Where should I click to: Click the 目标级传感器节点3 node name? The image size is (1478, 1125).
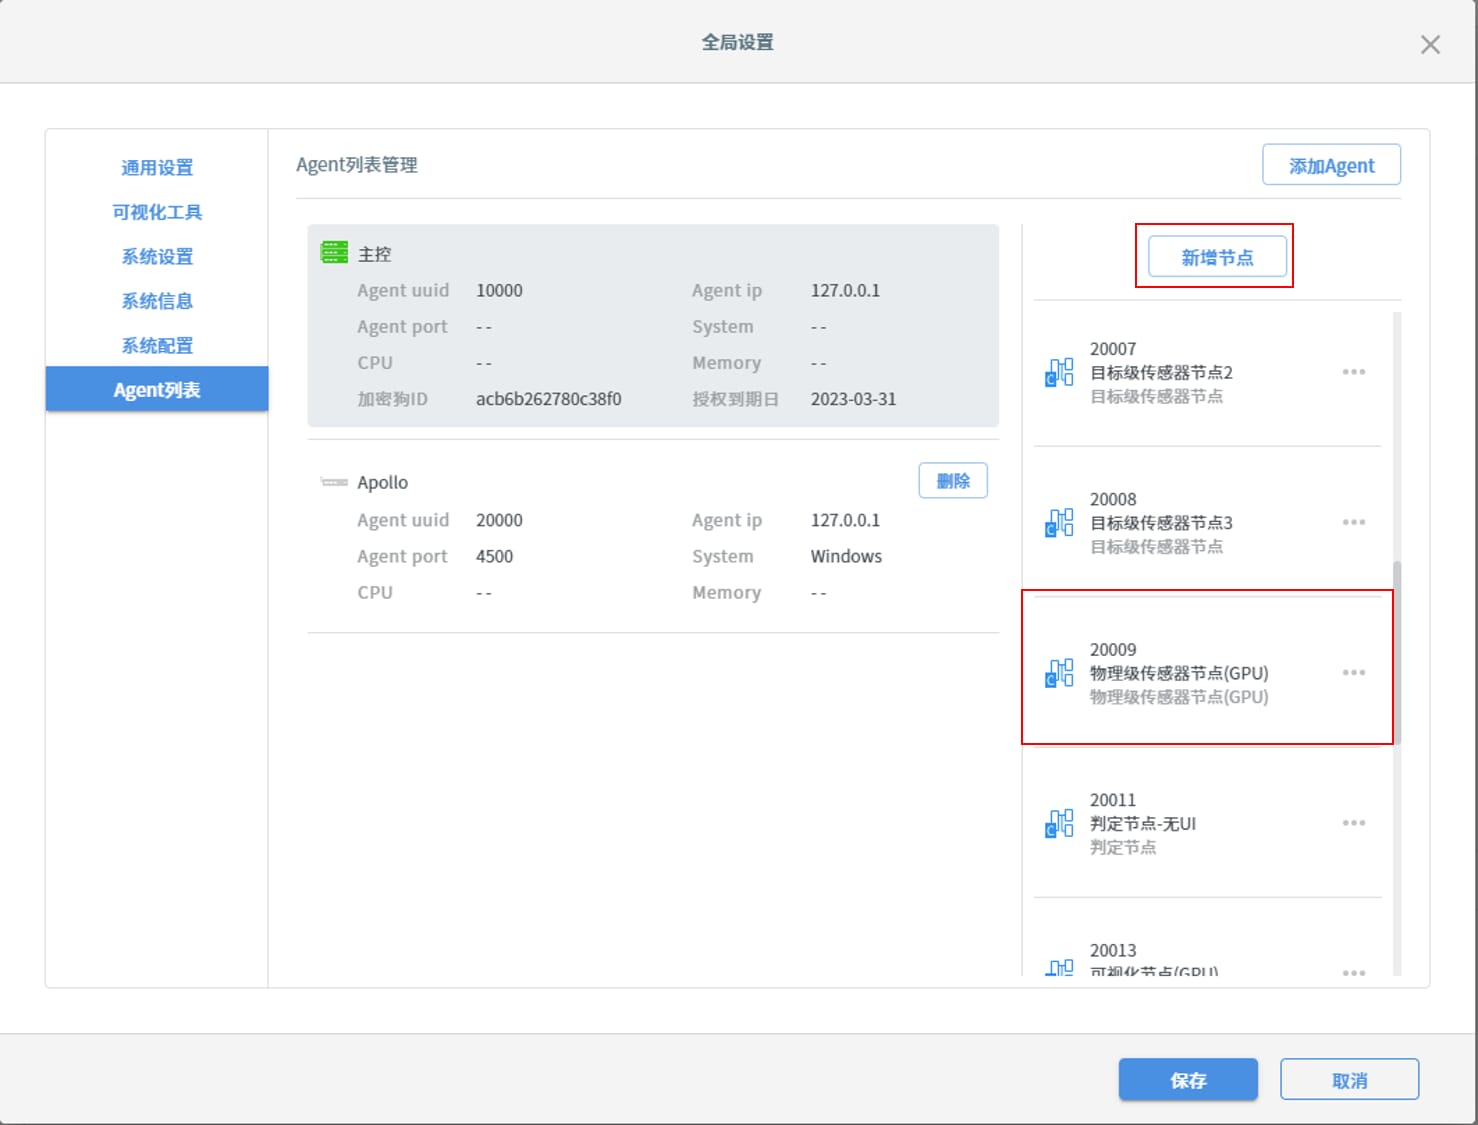pyautogui.click(x=1161, y=522)
